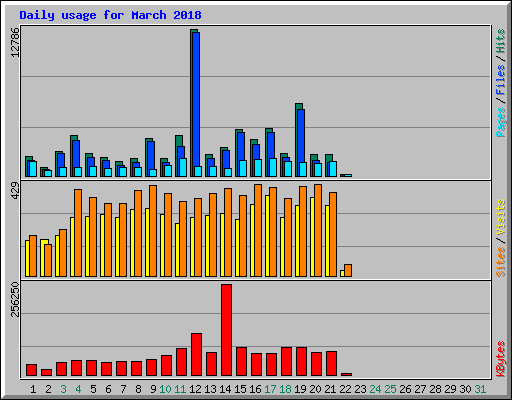Click the green weekend day label 4
The image size is (512, 400).
coord(78,389)
